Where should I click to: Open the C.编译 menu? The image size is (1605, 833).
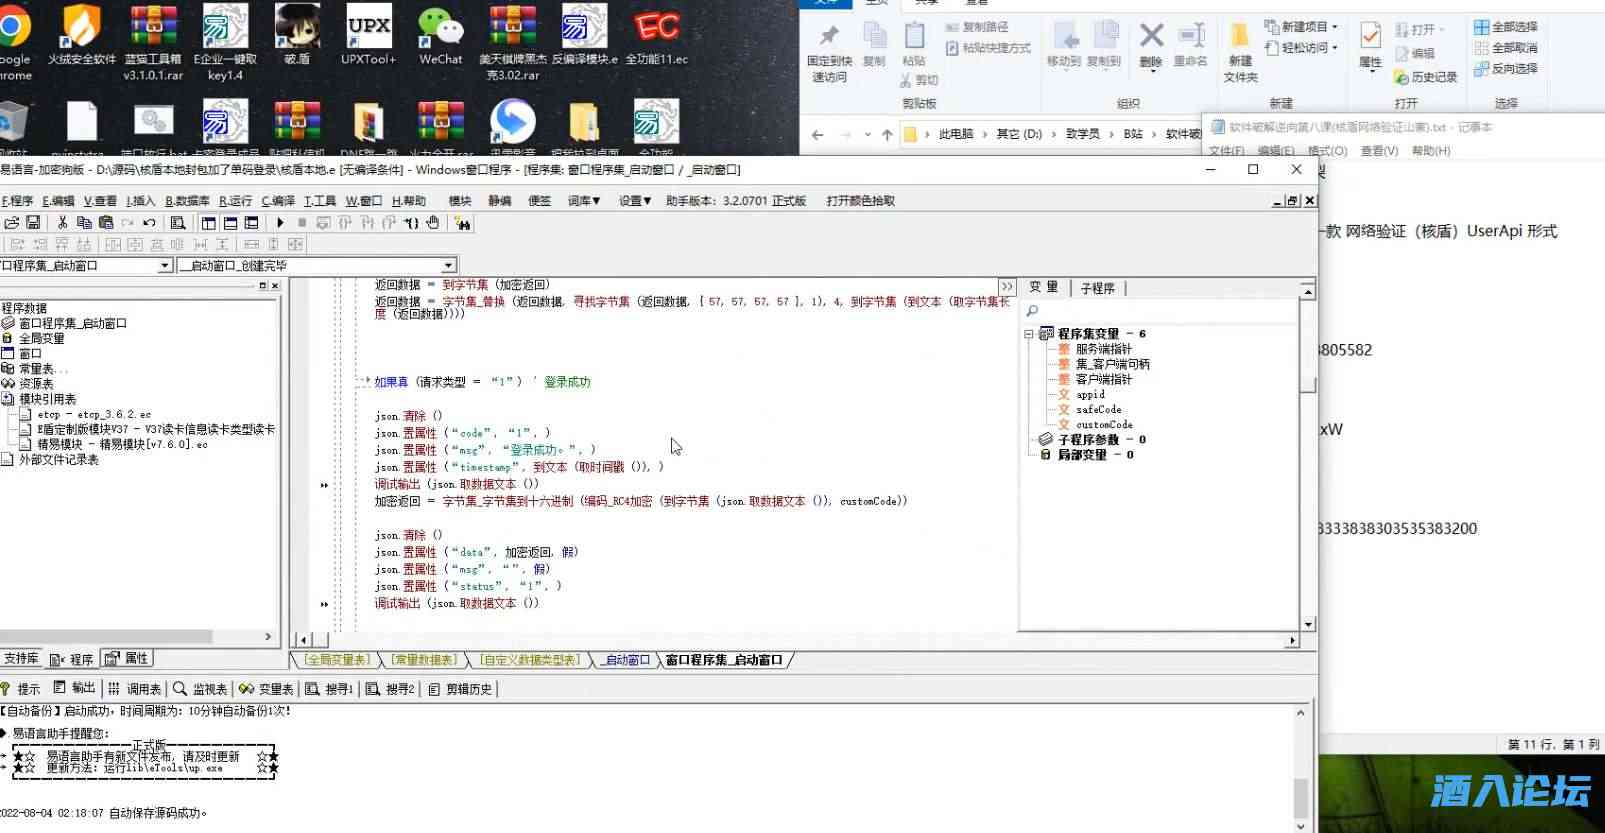(x=278, y=201)
